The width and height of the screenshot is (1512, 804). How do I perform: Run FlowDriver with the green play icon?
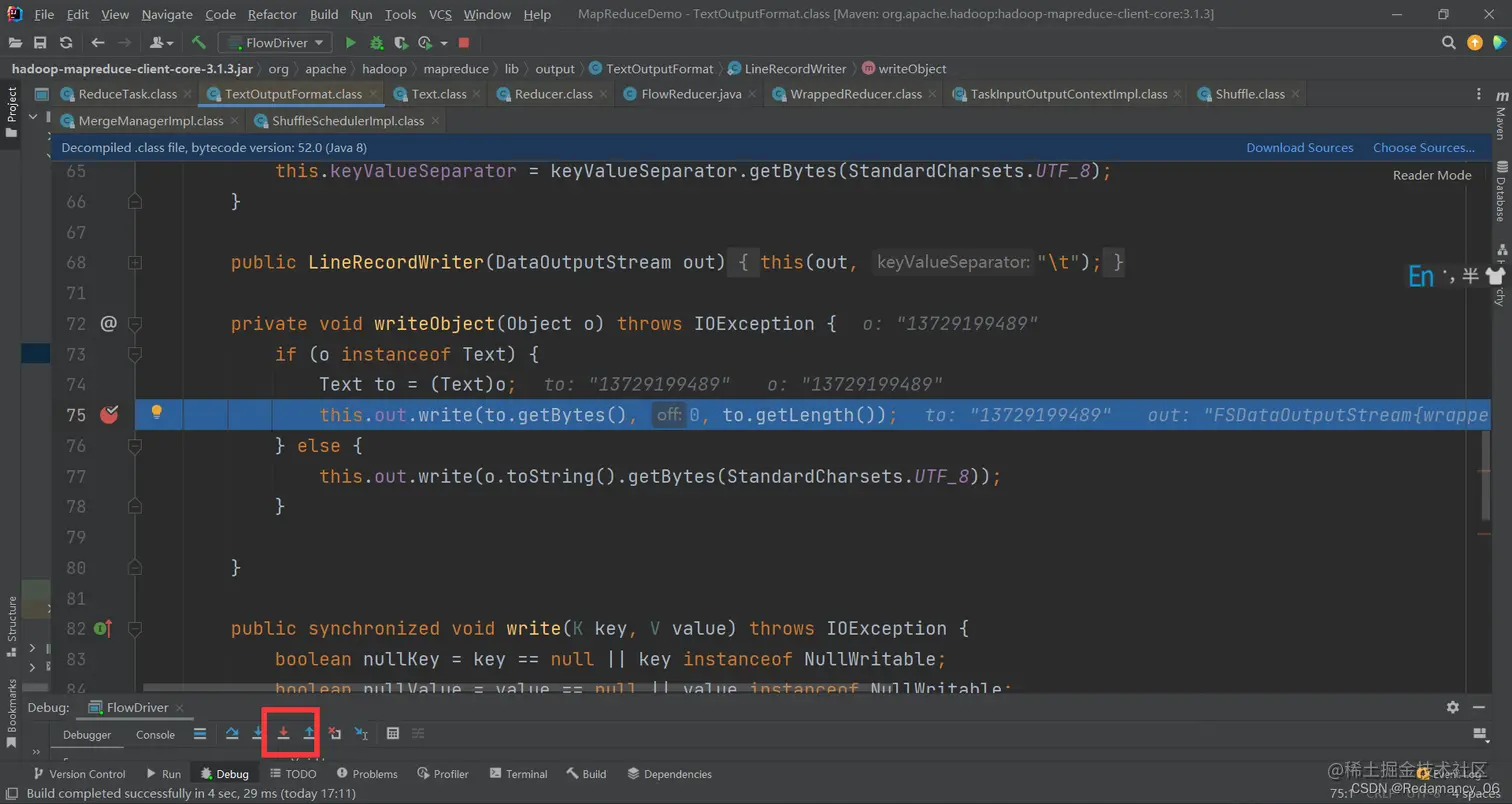click(x=350, y=43)
